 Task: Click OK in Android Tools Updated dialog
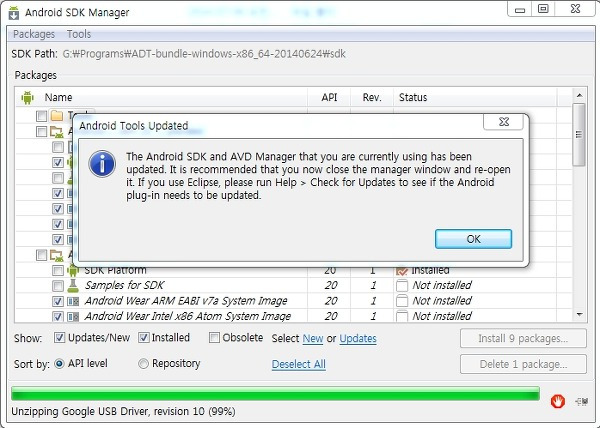point(473,239)
